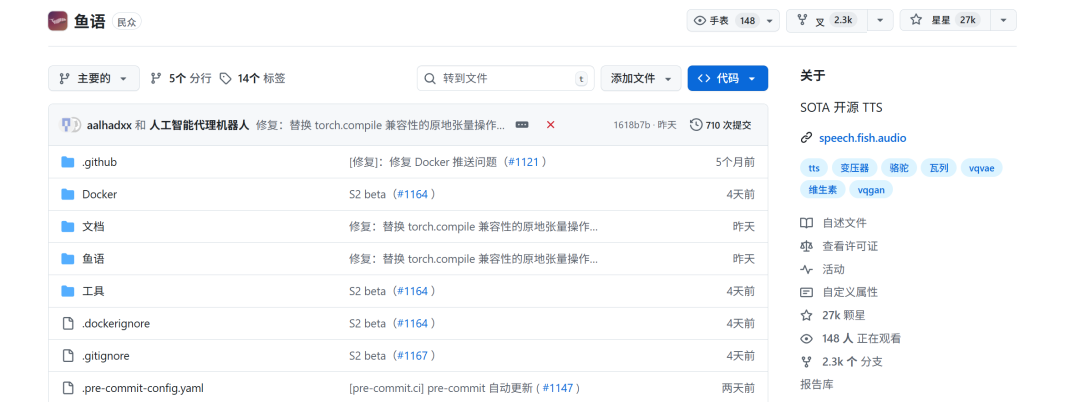The image size is (1080, 402).
Task: Click the .gitignore file icon
Action: (x=68, y=355)
